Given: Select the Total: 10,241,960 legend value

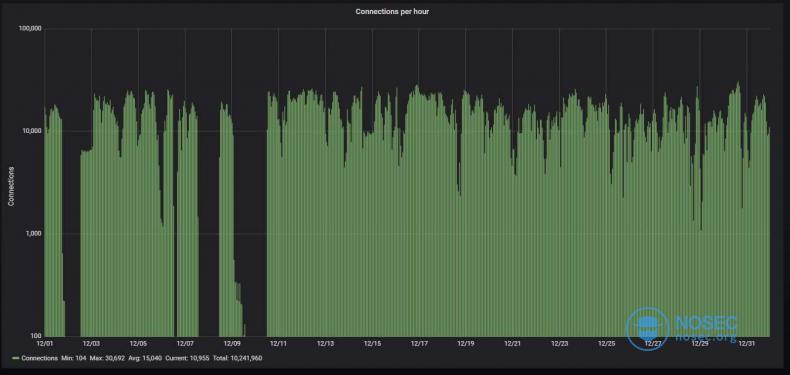Looking at the screenshot, I should pos(237,358).
